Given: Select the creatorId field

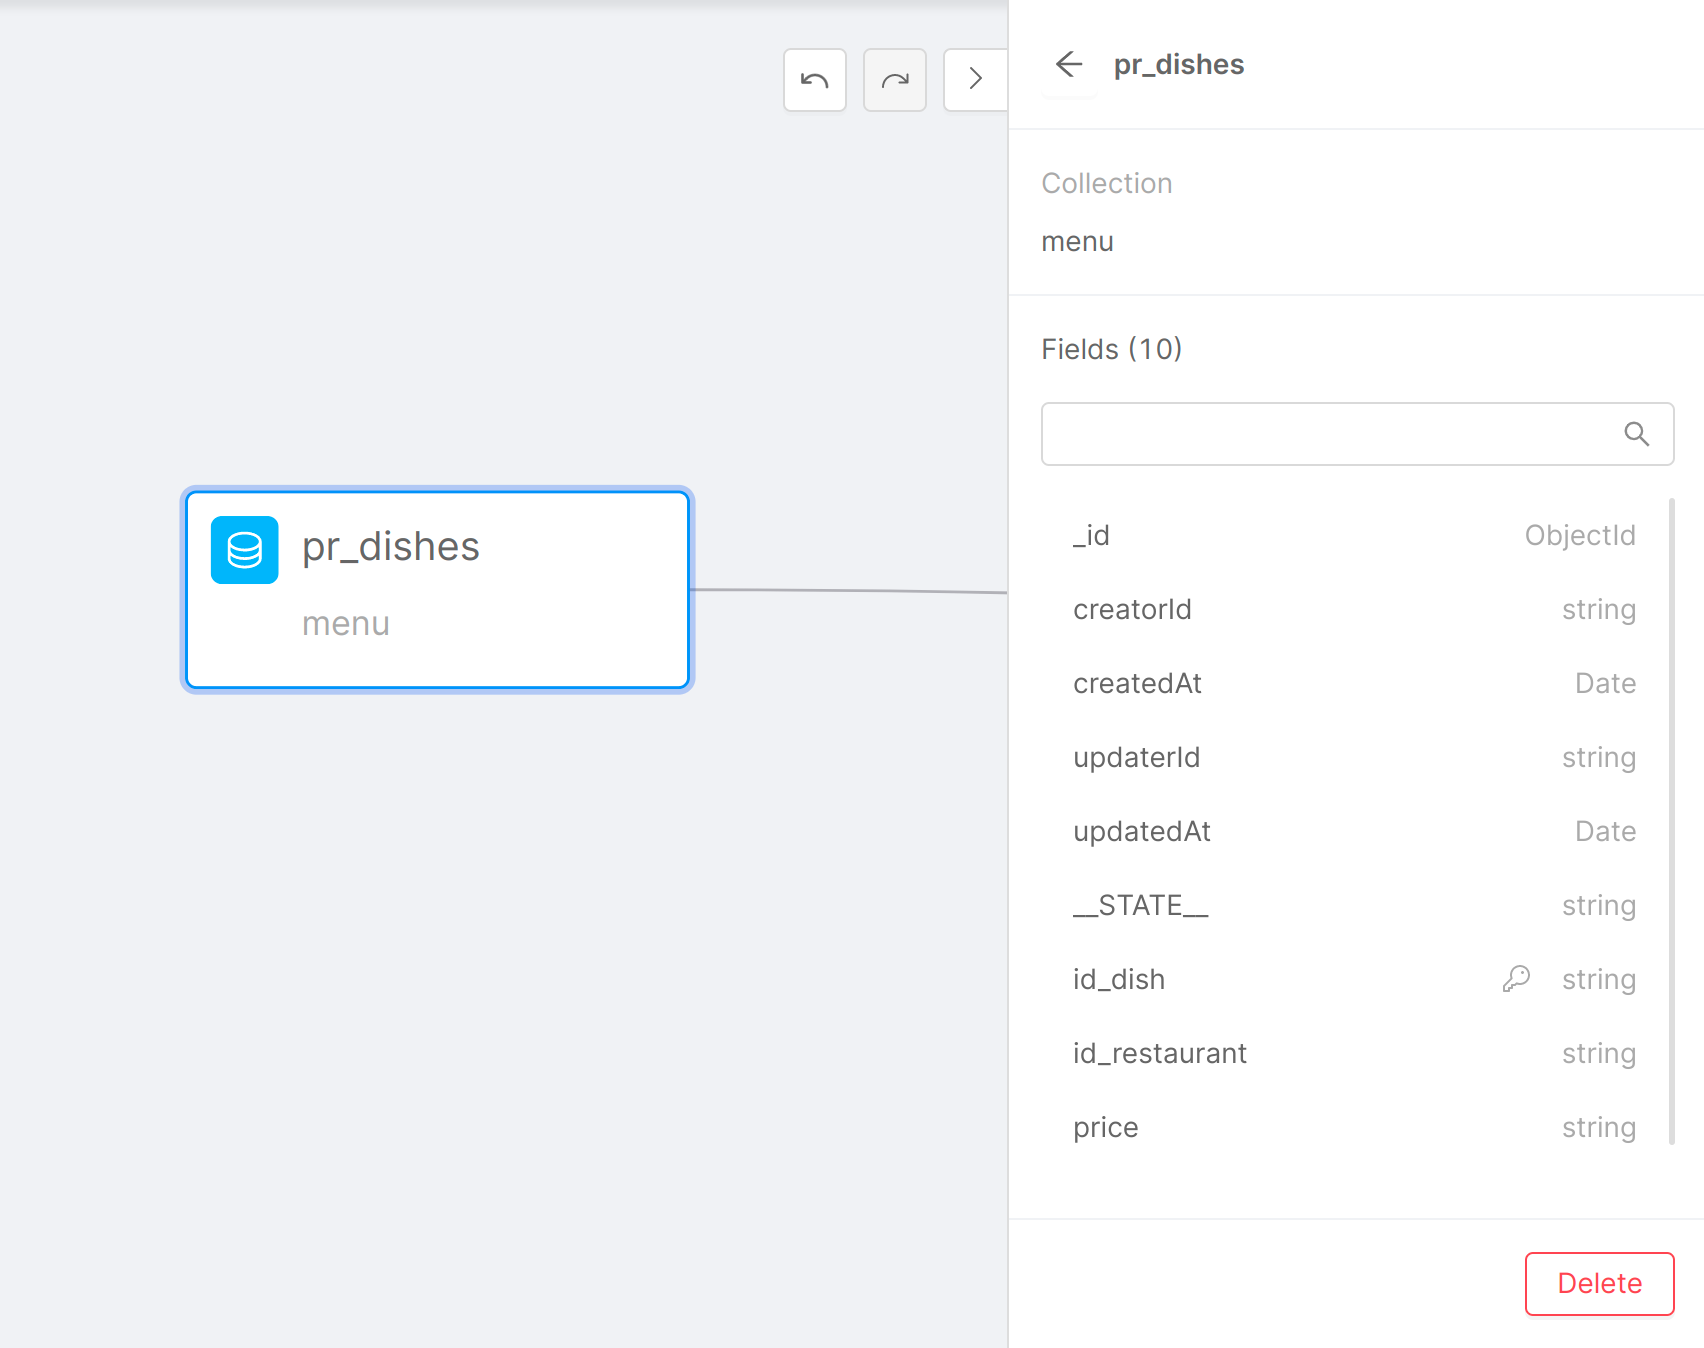Looking at the screenshot, I should [x=1354, y=610].
